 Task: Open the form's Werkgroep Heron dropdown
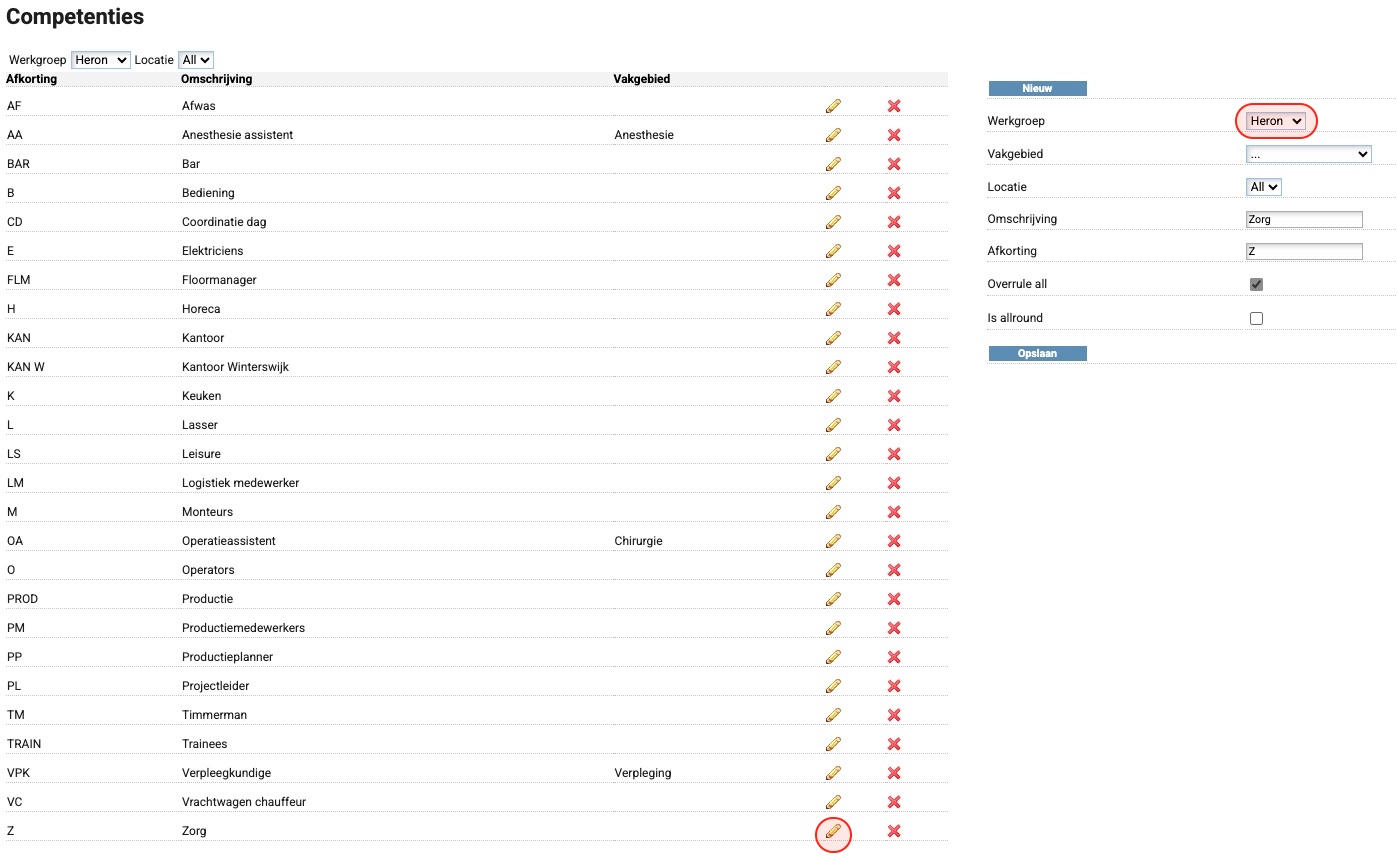(1276, 121)
